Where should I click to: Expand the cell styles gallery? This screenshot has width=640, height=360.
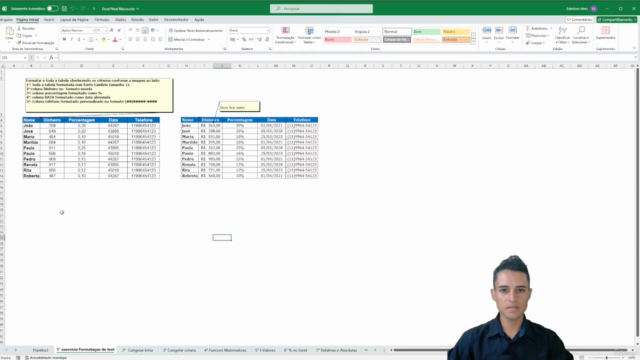(473, 42)
